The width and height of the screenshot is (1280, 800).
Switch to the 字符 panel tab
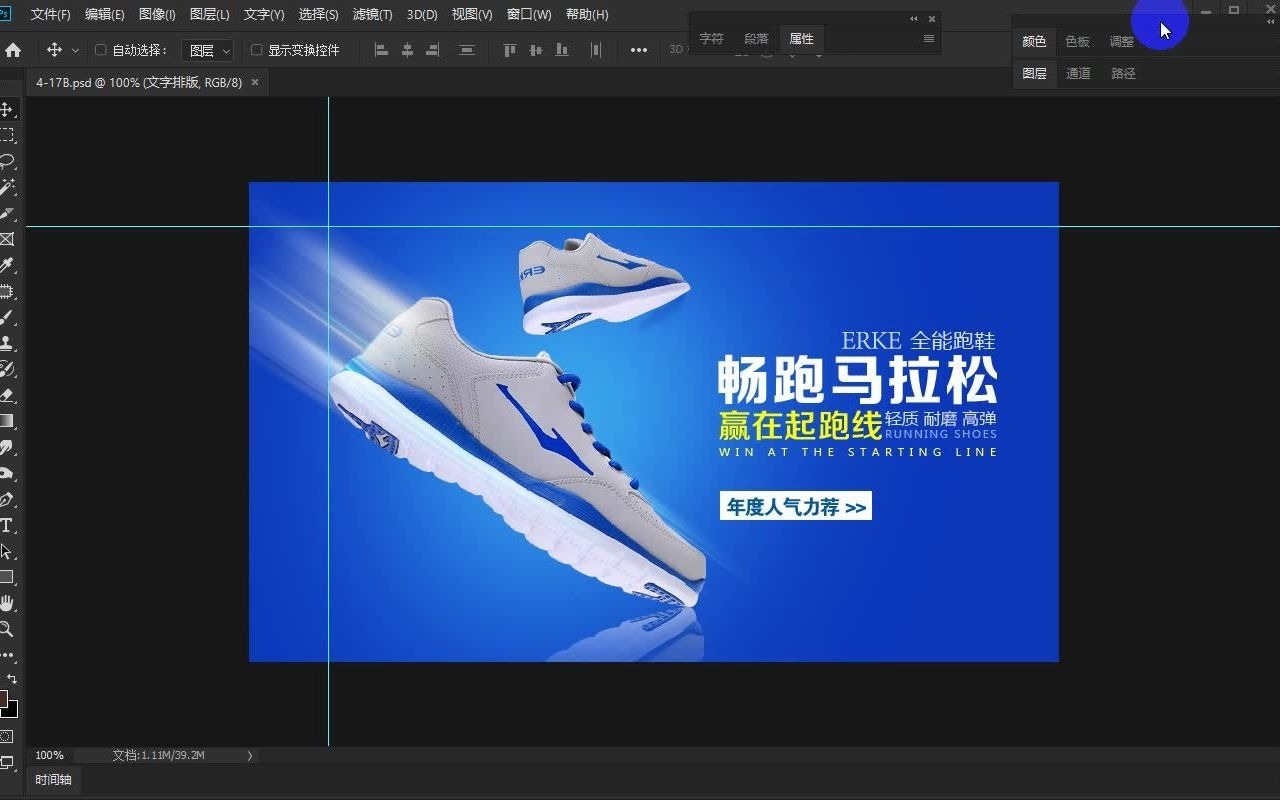click(711, 39)
